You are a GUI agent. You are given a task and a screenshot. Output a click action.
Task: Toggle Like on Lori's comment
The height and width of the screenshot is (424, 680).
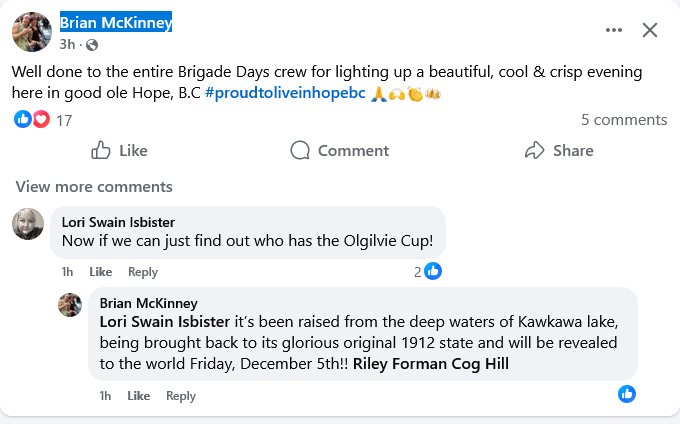click(100, 272)
